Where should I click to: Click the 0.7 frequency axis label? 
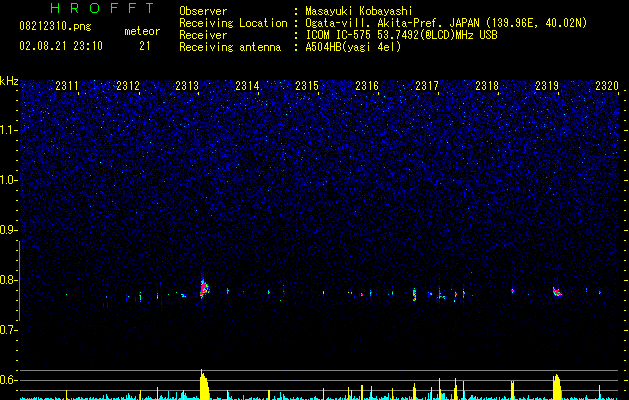click(x=9, y=330)
